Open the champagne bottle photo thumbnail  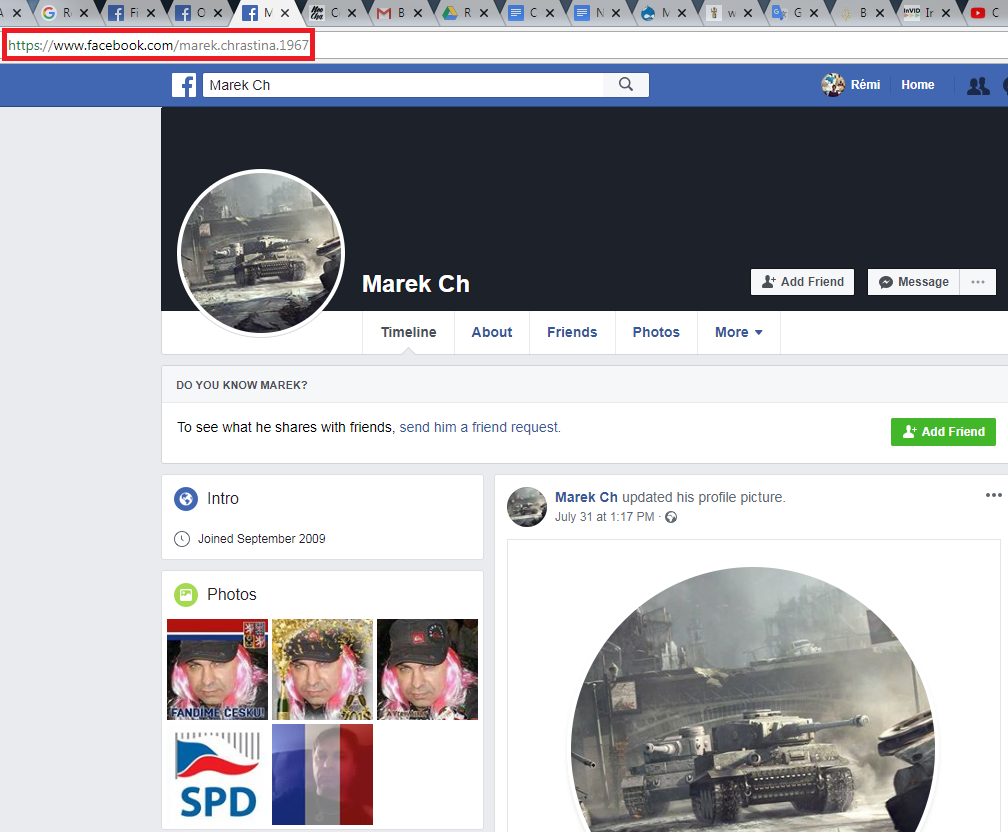tap(322, 669)
